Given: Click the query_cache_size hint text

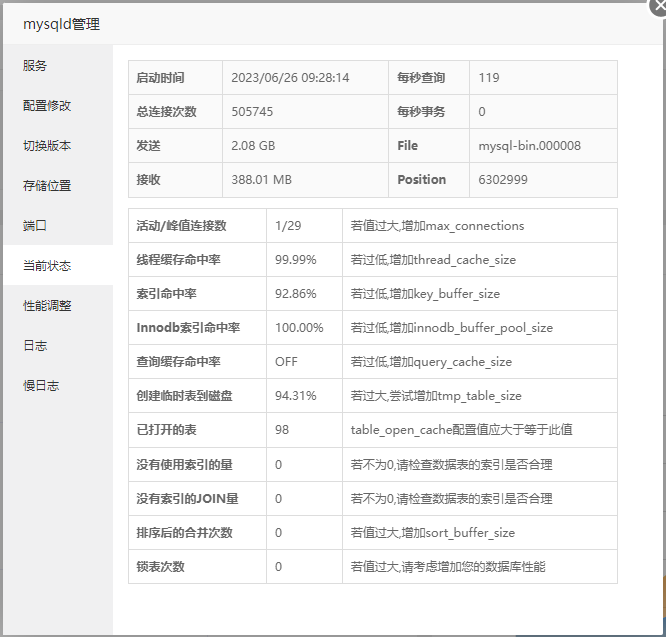Looking at the screenshot, I should click(431, 362).
